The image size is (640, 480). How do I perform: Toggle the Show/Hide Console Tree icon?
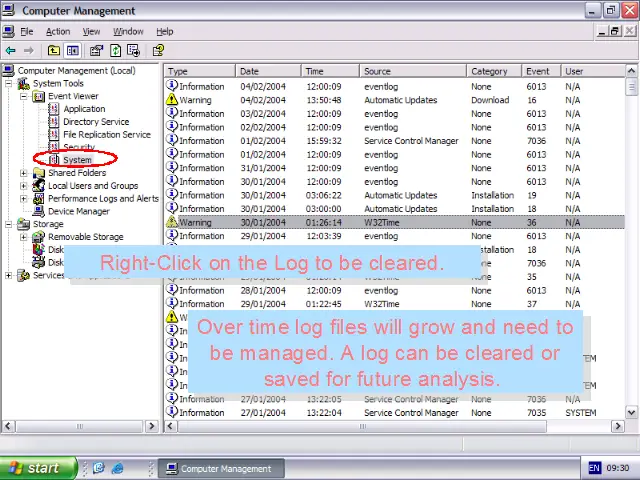point(73,51)
